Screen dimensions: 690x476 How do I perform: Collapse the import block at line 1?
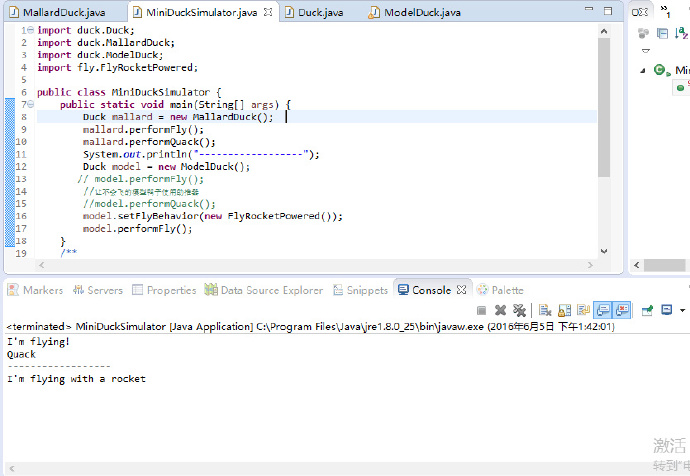(30, 30)
